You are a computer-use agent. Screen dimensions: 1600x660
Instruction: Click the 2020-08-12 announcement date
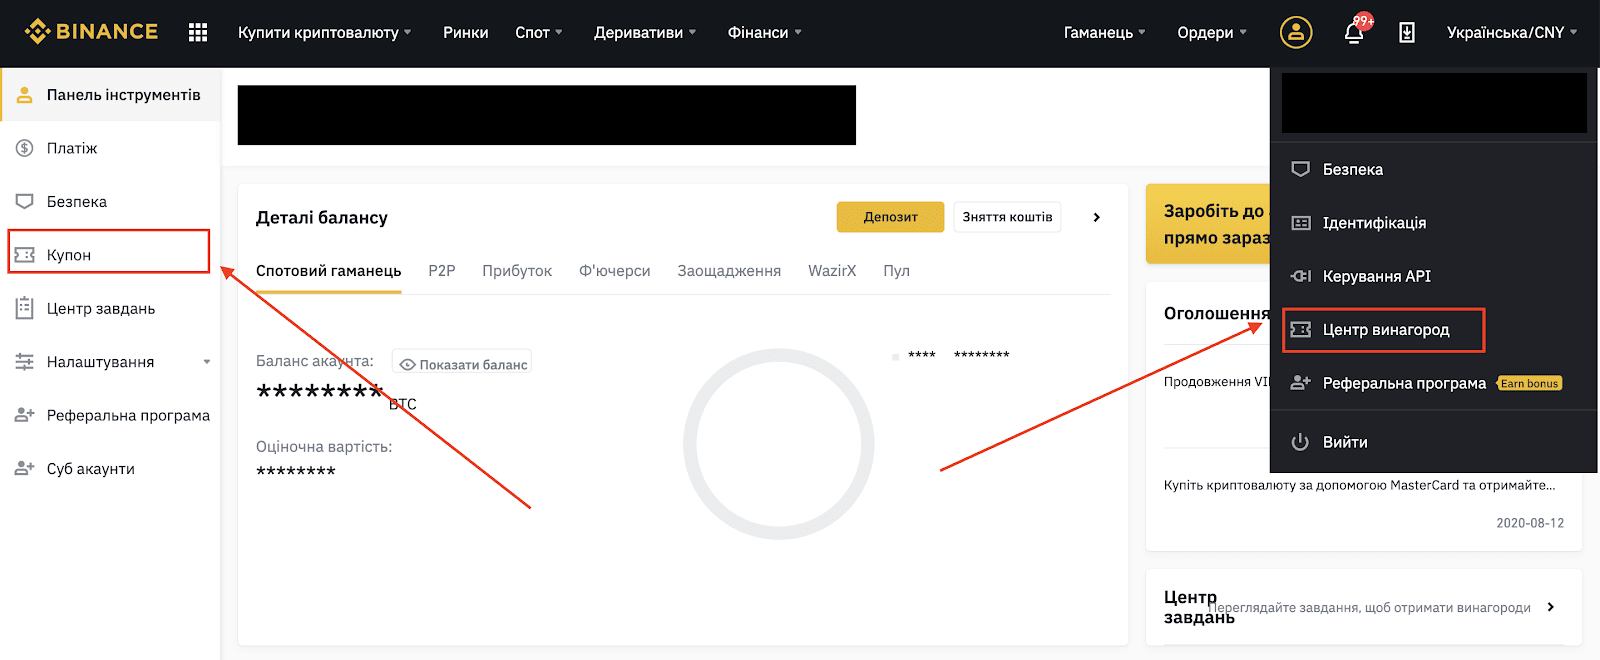pos(1530,523)
